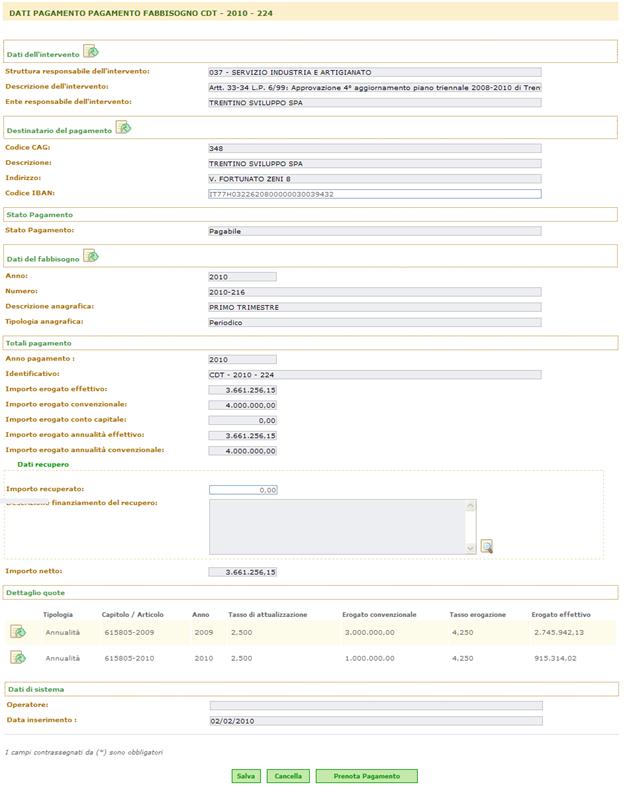The image size is (625, 789).
Task: Edit the Codice IBAN field
Action: 375,194
